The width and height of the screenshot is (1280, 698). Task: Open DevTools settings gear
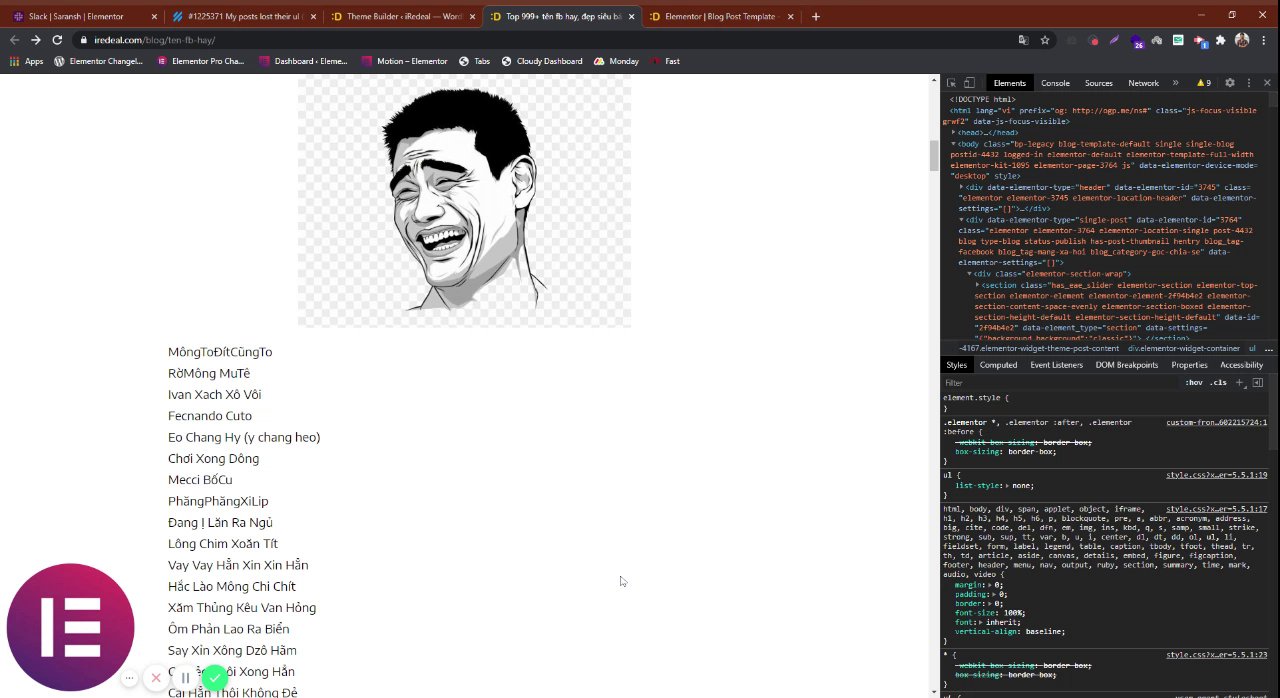point(1230,83)
